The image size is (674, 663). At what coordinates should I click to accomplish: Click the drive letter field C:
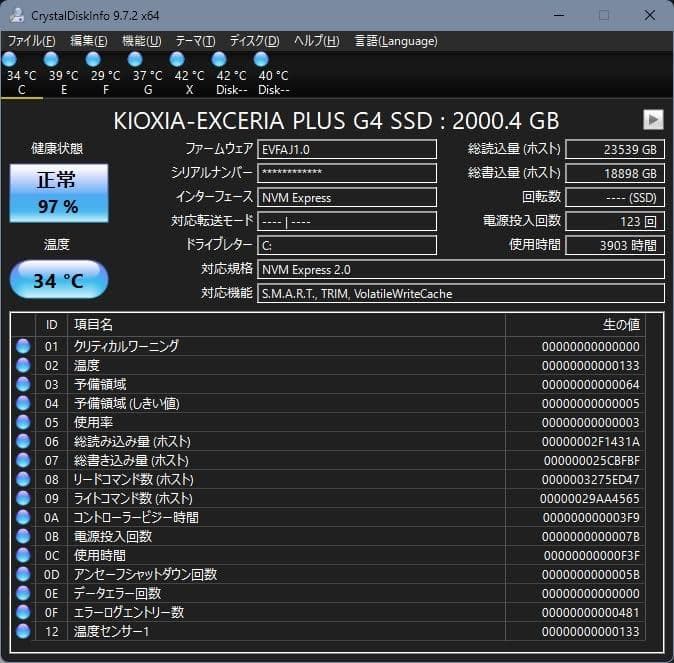pyautogui.click(x=347, y=245)
